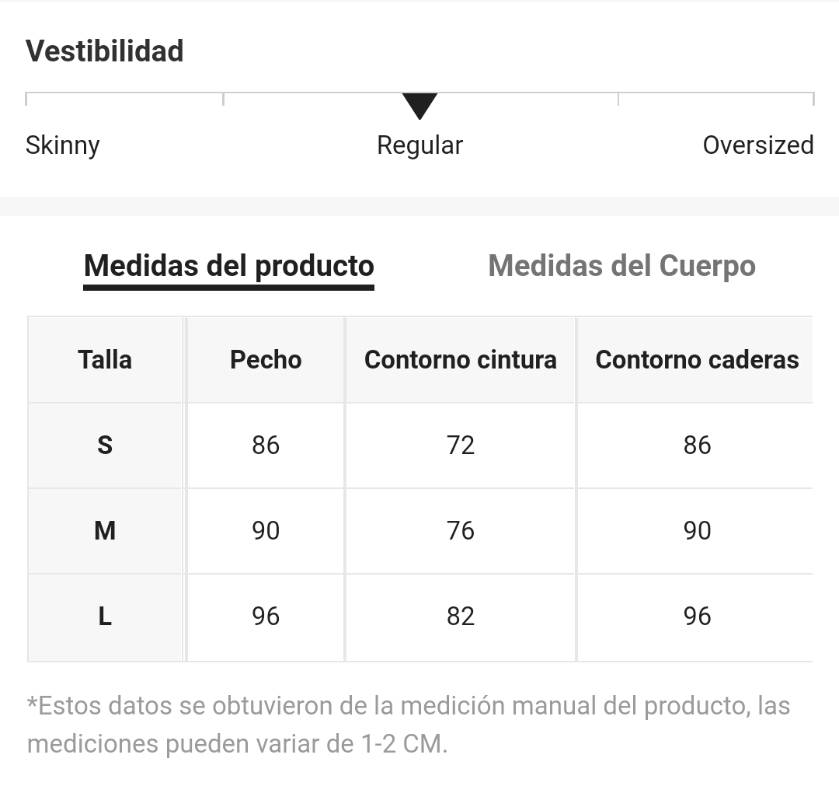
Task: Click the waist value 82 for L
Action: pos(461,617)
